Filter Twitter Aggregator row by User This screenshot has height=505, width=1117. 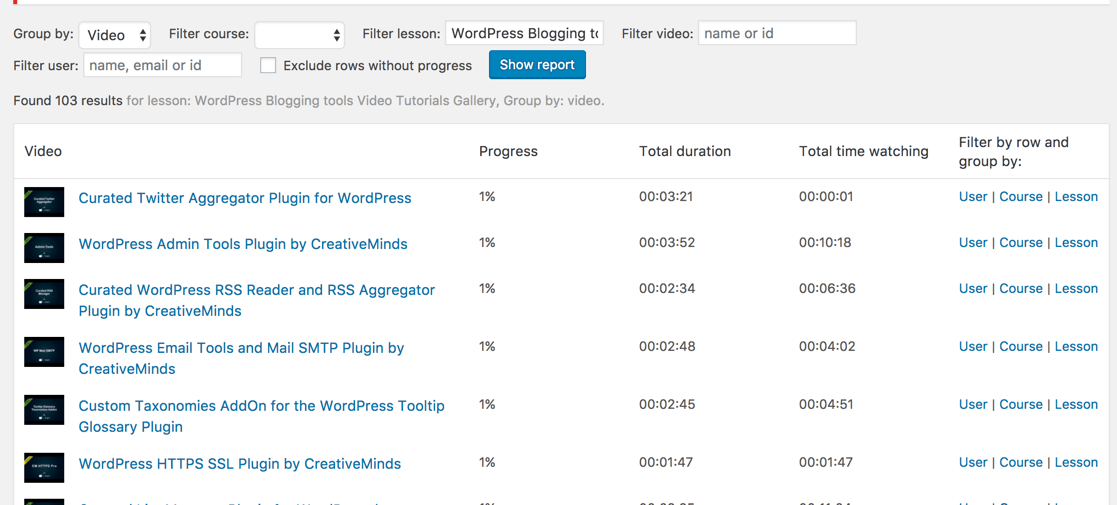point(972,197)
